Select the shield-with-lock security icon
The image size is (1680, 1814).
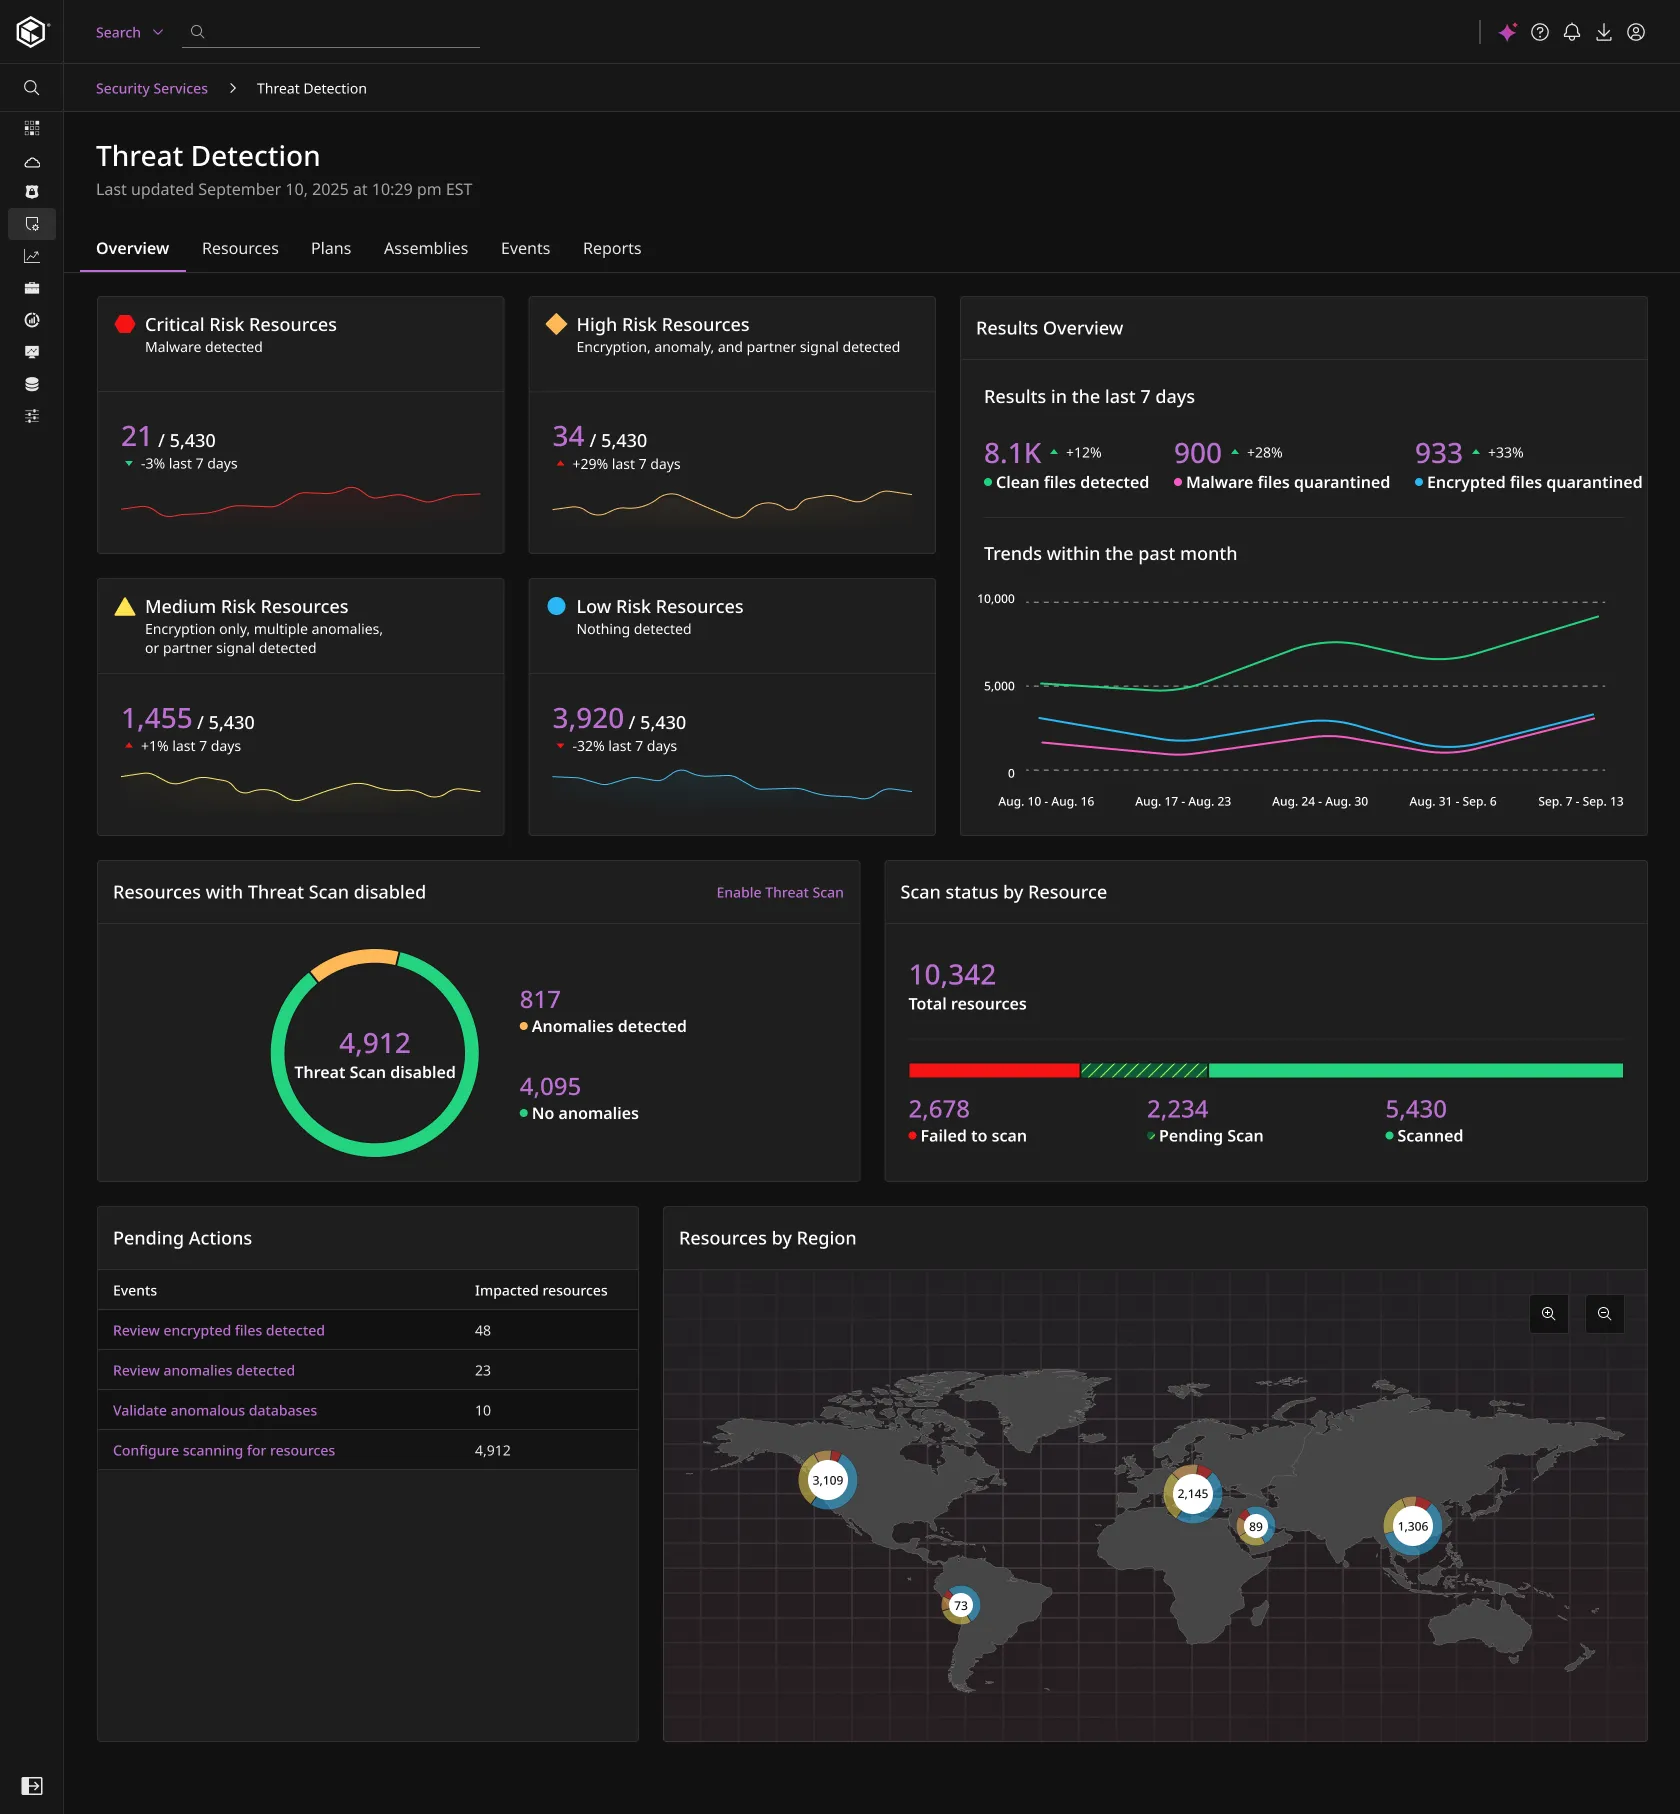coord(32,193)
